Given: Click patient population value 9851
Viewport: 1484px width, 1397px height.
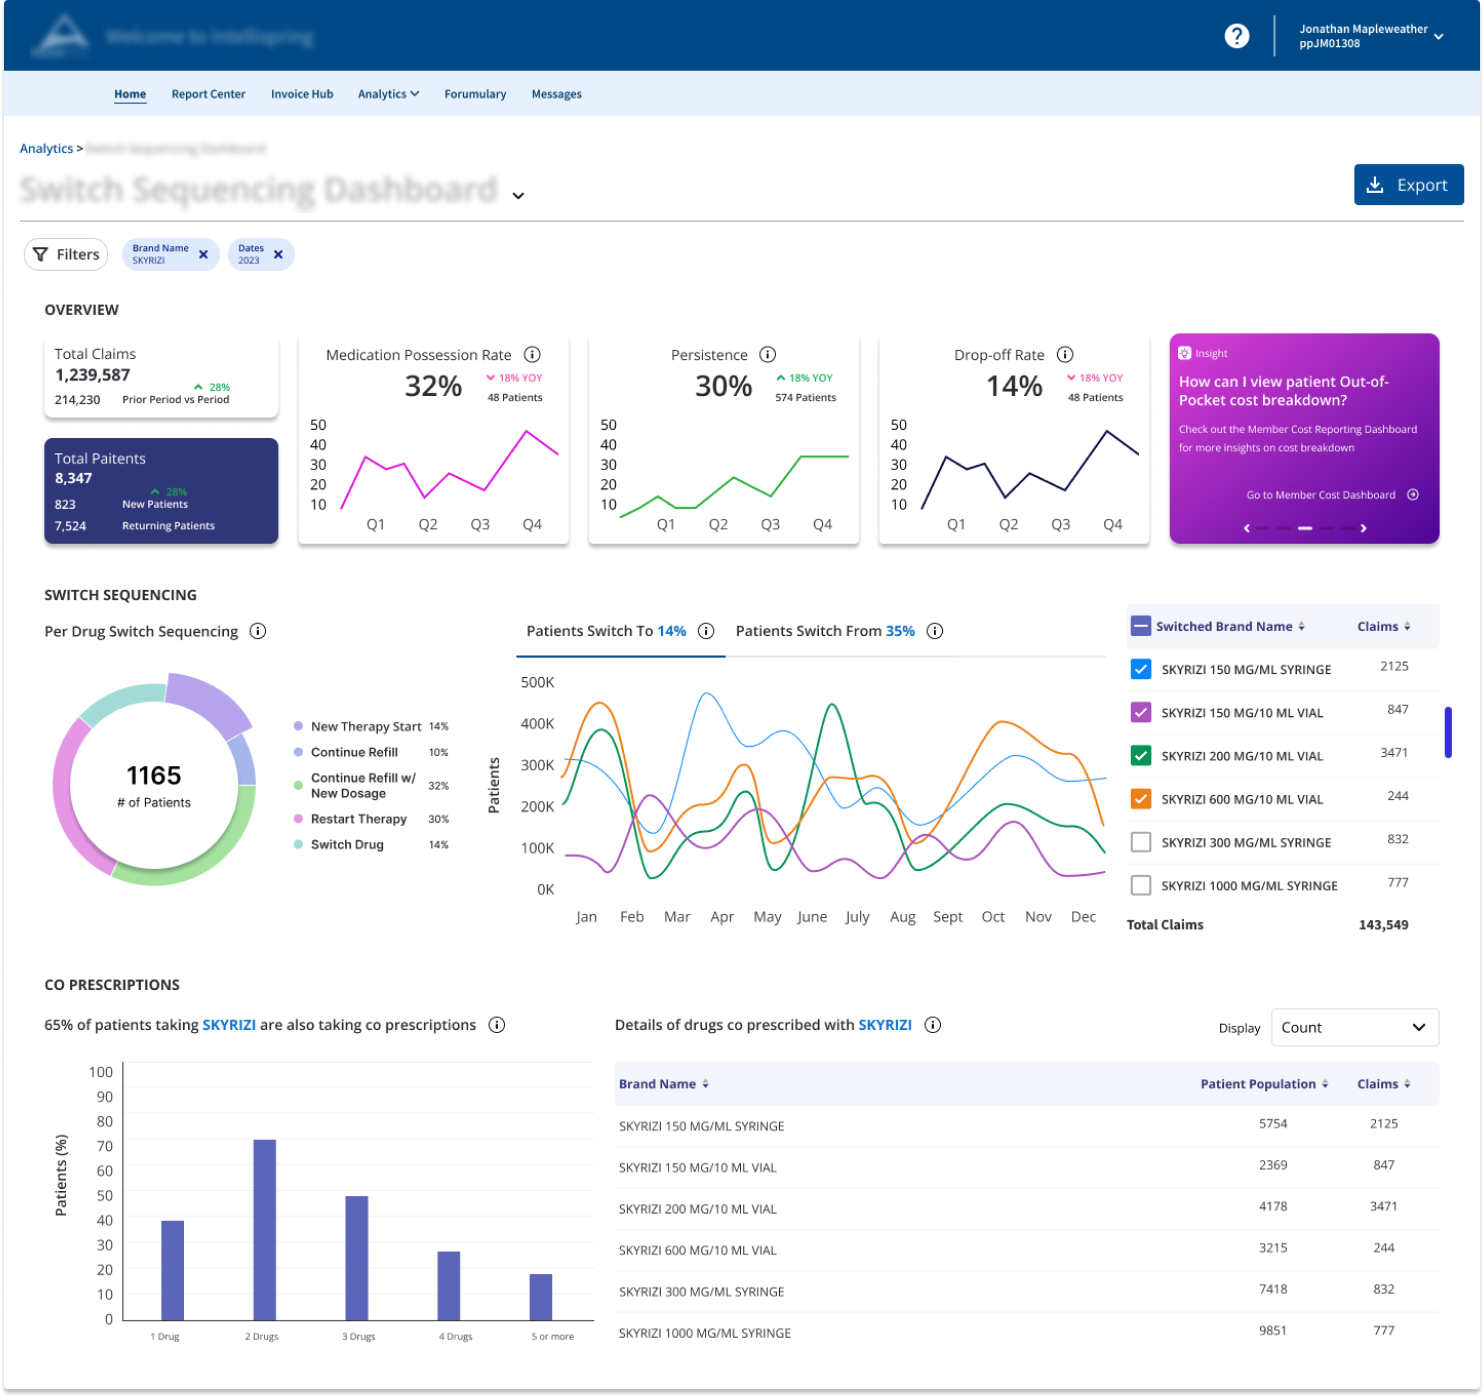Looking at the screenshot, I should pyautogui.click(x=1273, y=1331).
